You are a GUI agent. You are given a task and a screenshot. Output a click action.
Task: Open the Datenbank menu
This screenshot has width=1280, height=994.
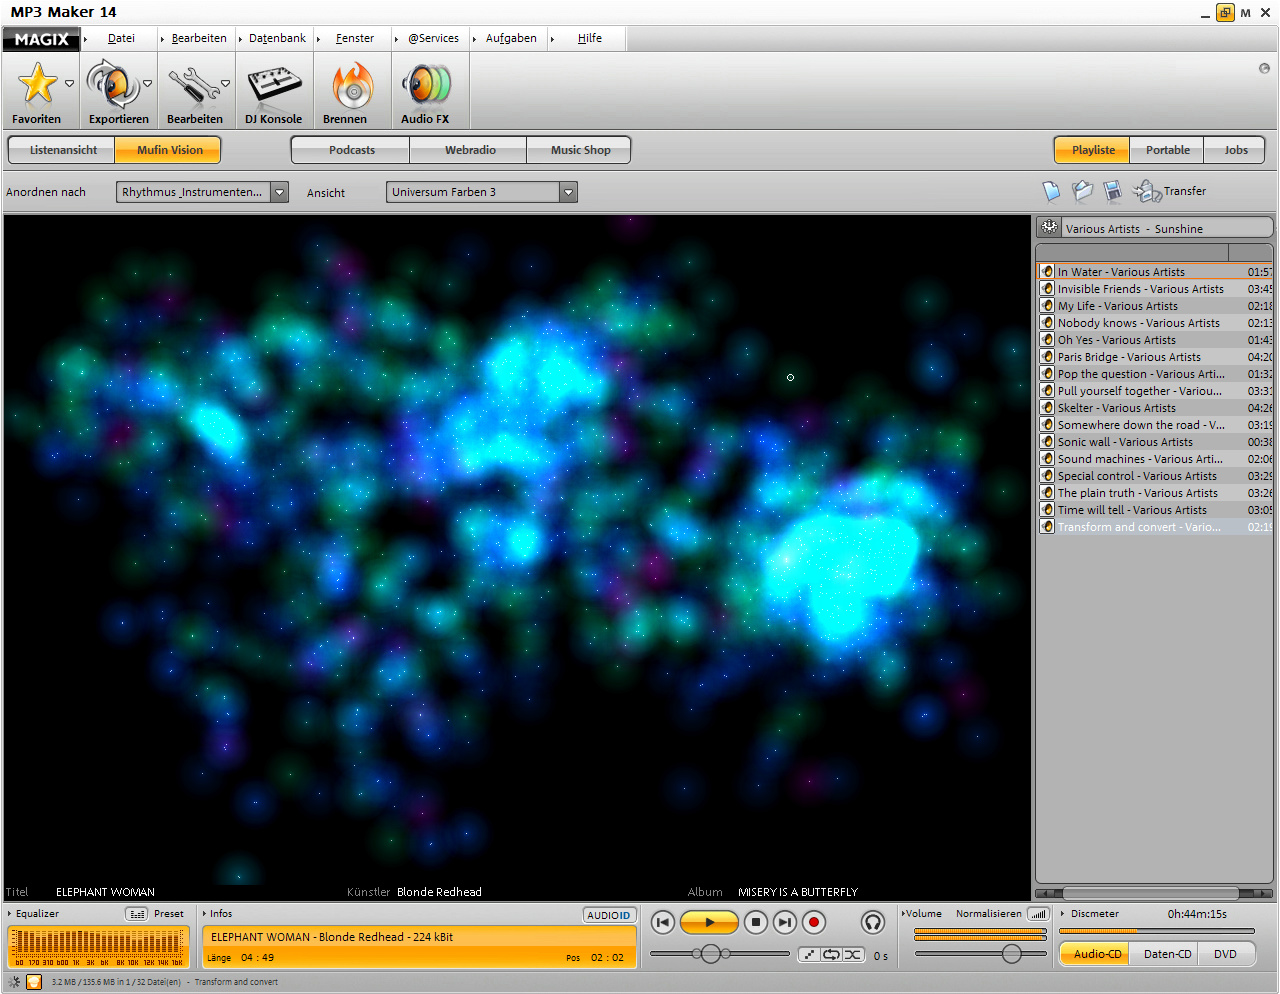pos(277,38)
